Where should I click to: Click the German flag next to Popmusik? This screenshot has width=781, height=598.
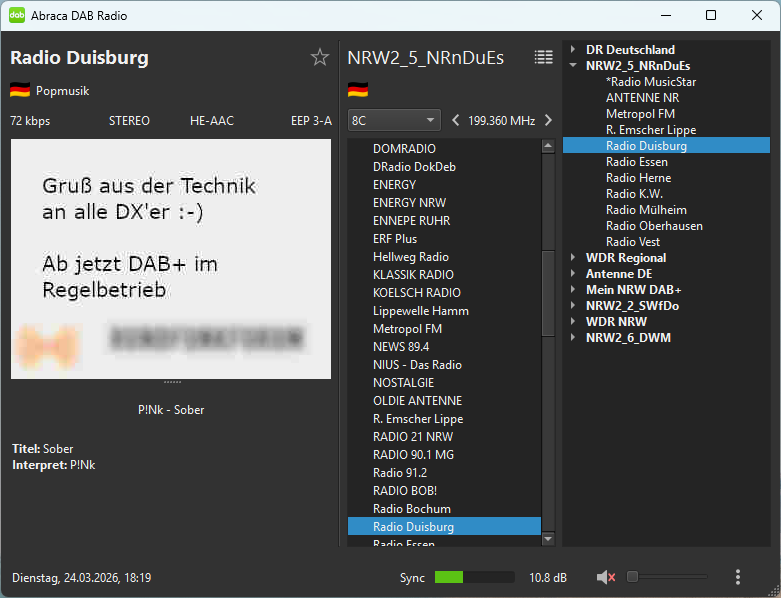pos(20,90)
